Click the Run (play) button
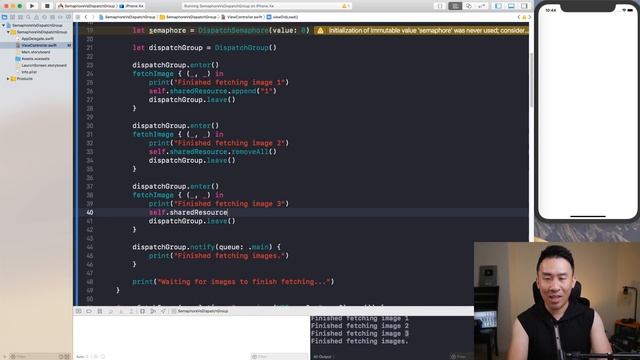 click(x=32, y=6)
